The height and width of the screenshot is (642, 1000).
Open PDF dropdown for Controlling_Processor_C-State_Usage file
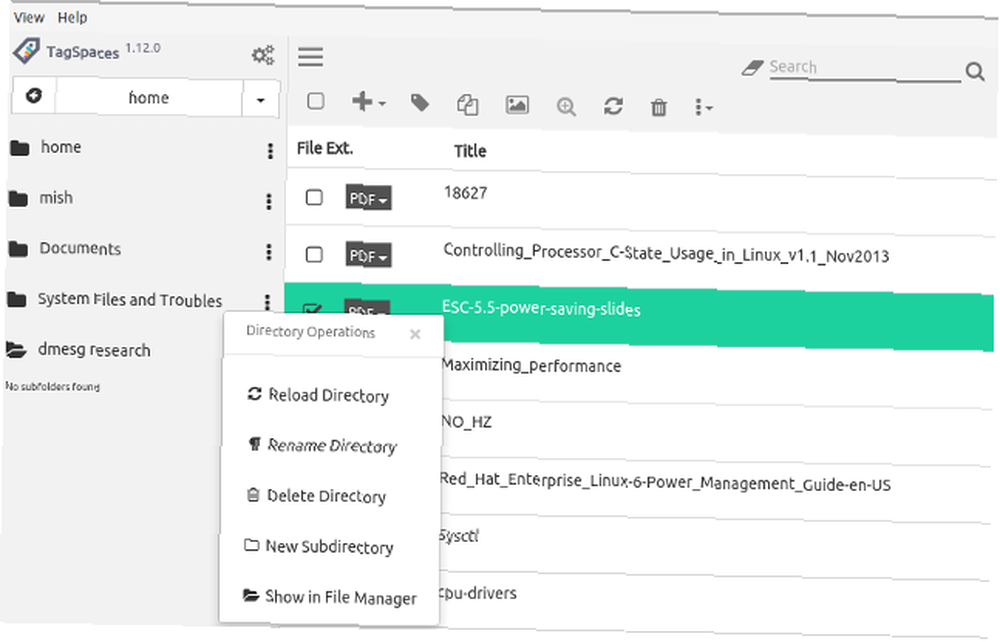tap(368, 255)
